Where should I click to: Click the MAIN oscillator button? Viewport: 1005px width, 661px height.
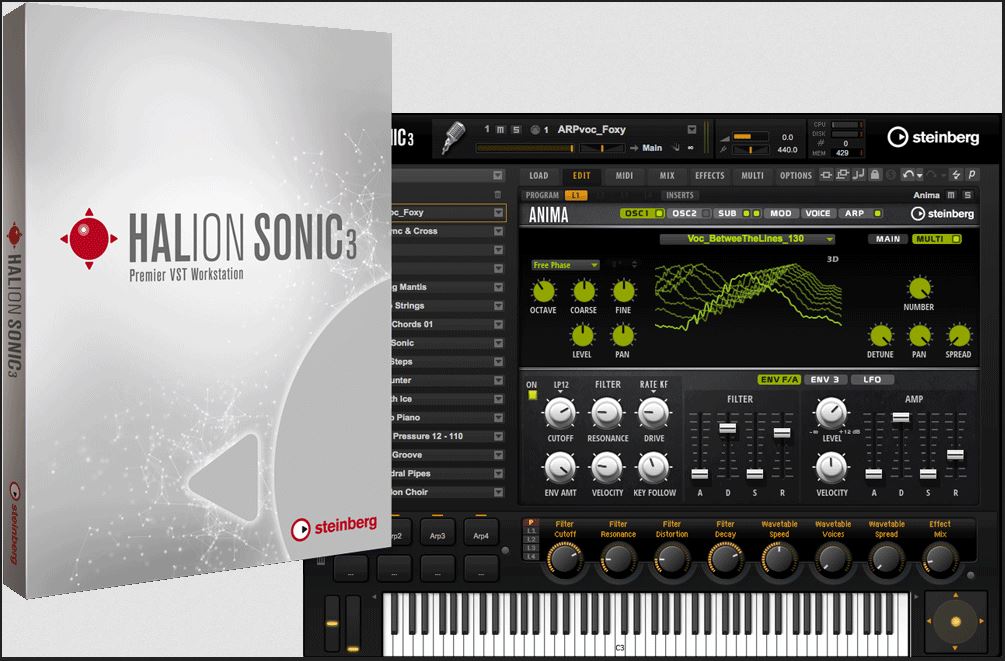coord(888,239)
